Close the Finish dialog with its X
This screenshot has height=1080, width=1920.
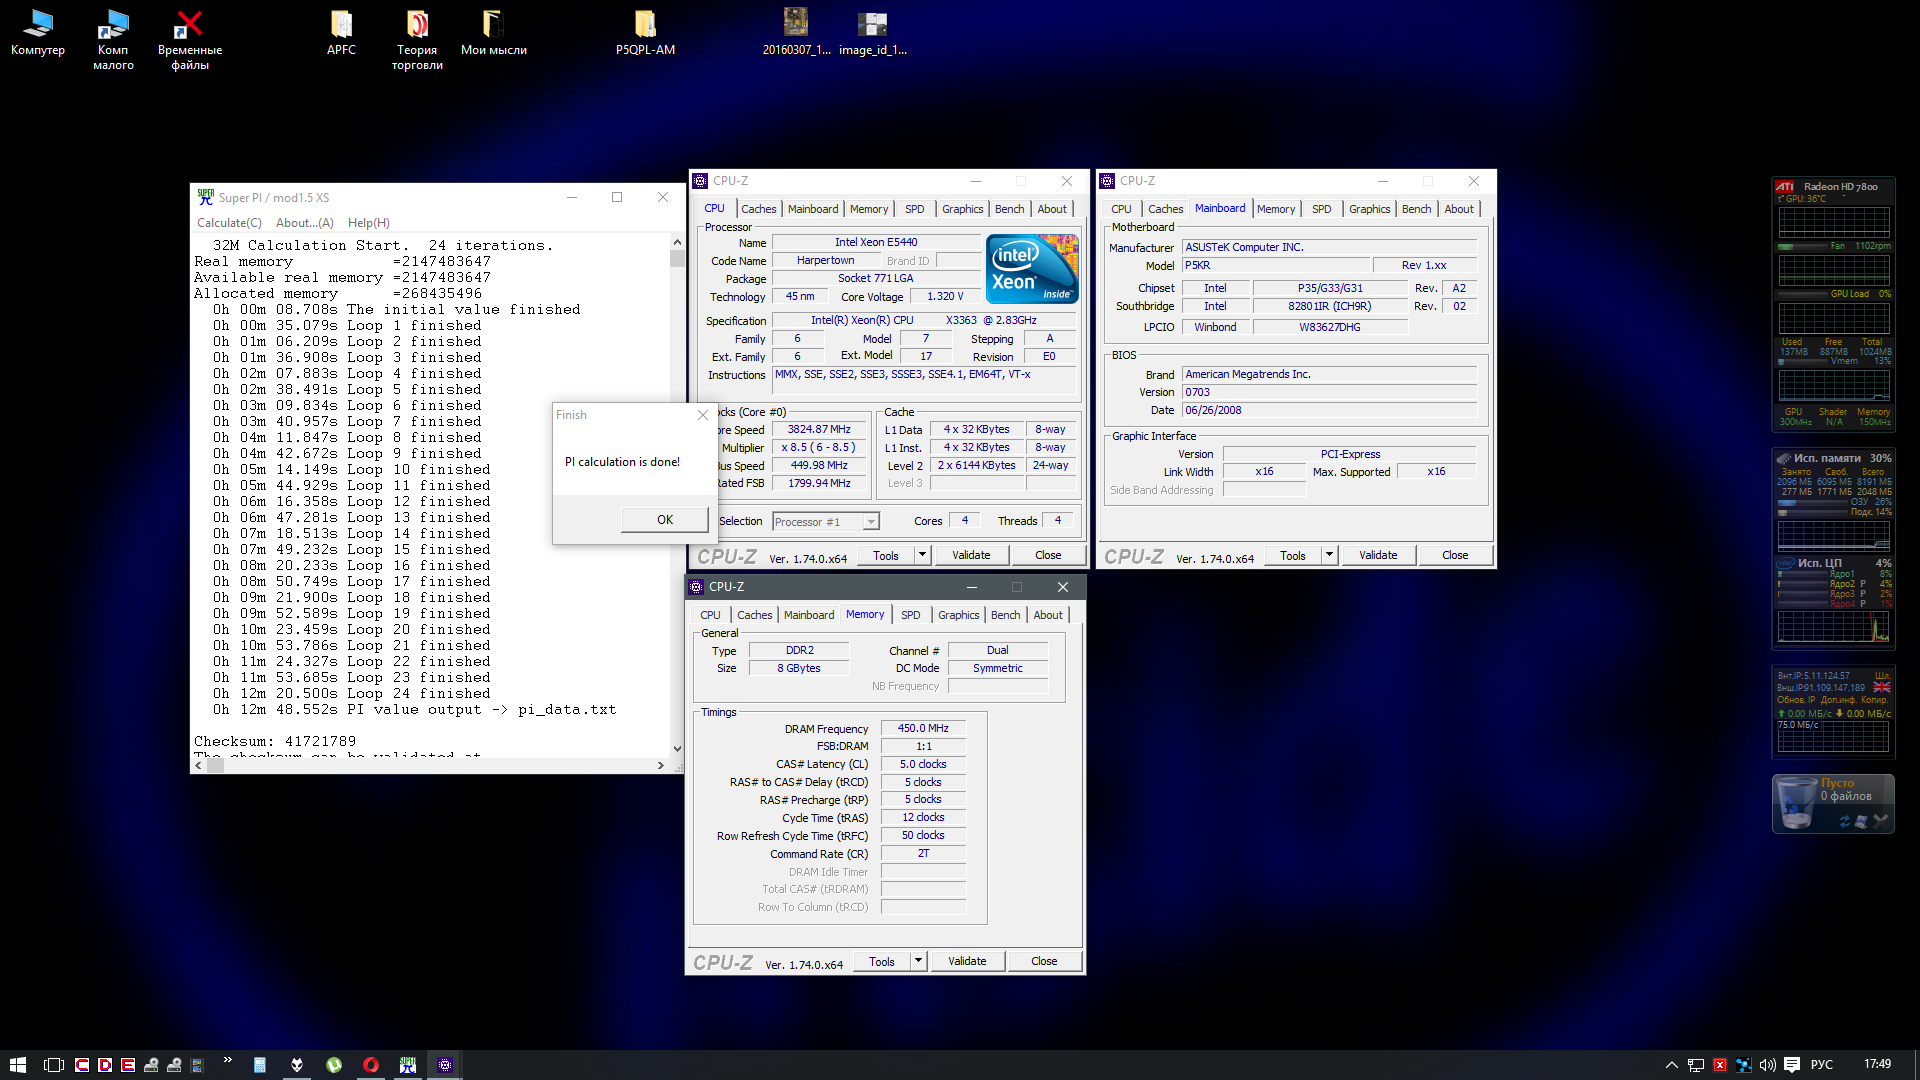pos(703,415)
